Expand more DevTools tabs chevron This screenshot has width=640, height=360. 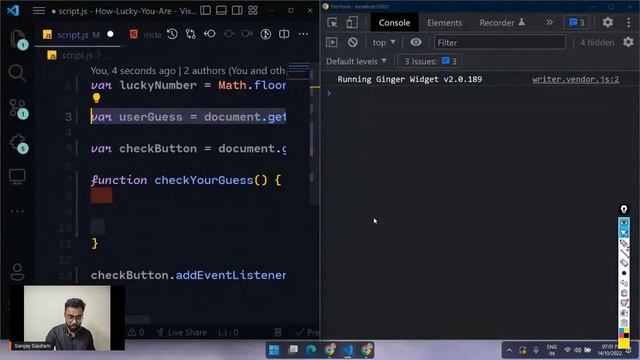pos(549,22)
